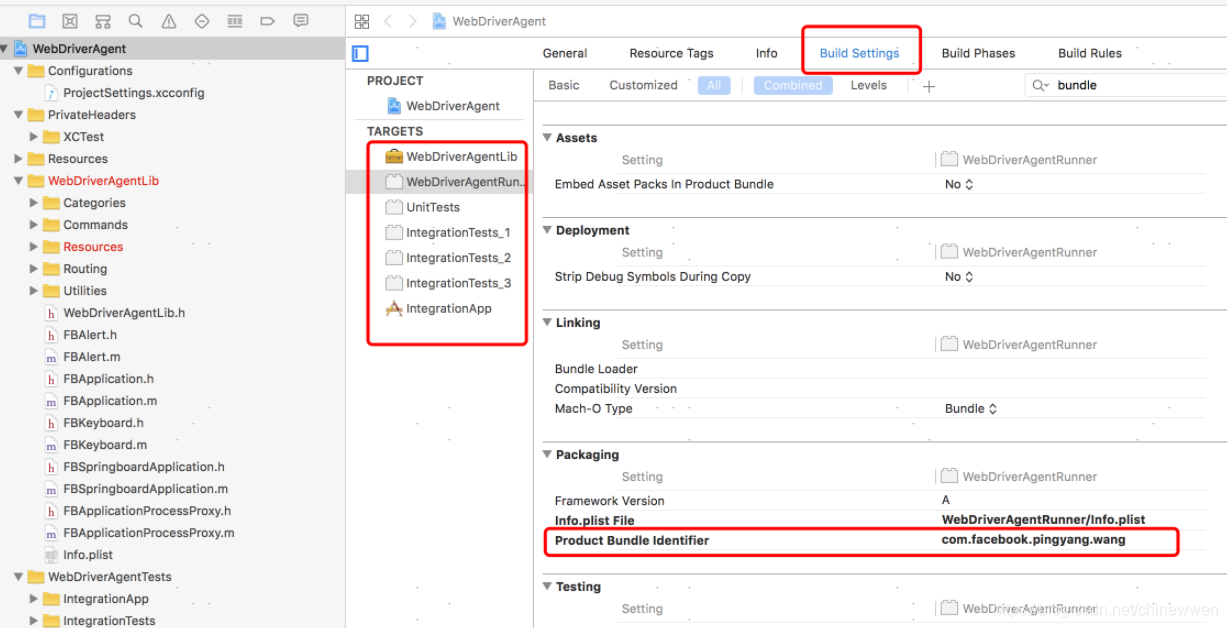Viewport: 1227px width, 628px height.
Task: Click the bundle search filter field
Action: 1125,86
